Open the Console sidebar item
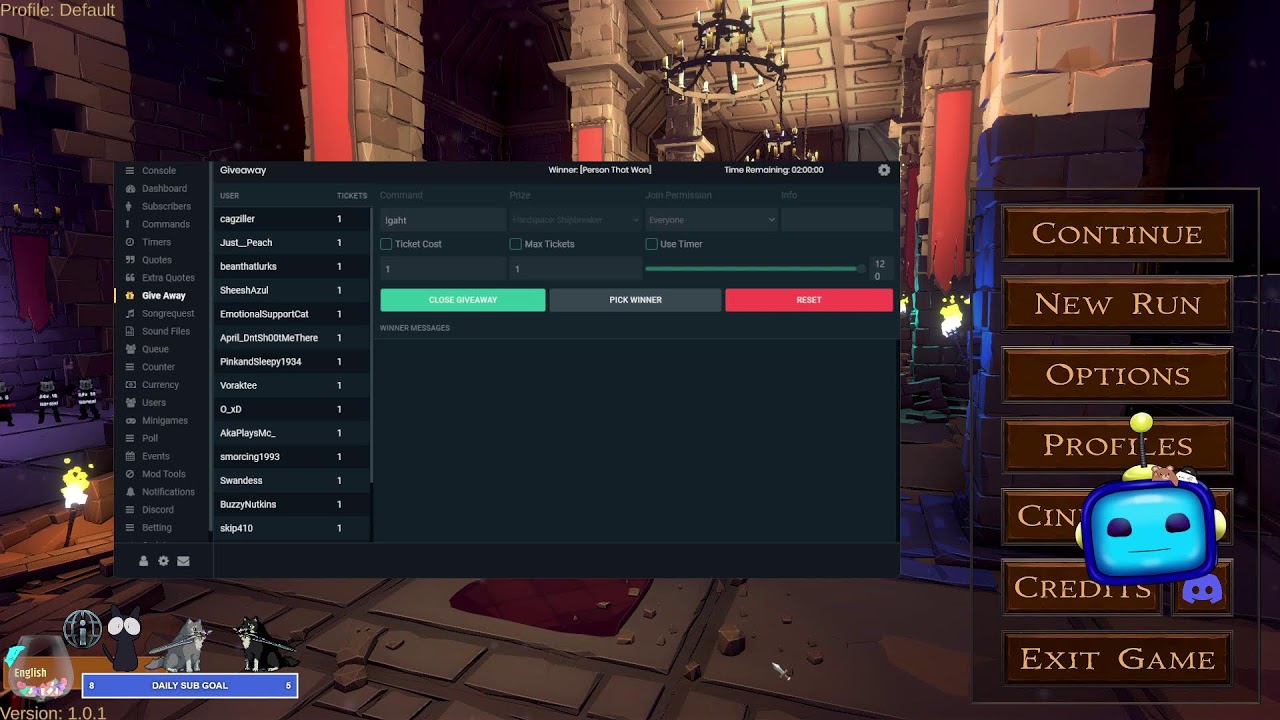The height and width of the screenshot is (720, 1280). pyautogui.click(x=158, y=171)
